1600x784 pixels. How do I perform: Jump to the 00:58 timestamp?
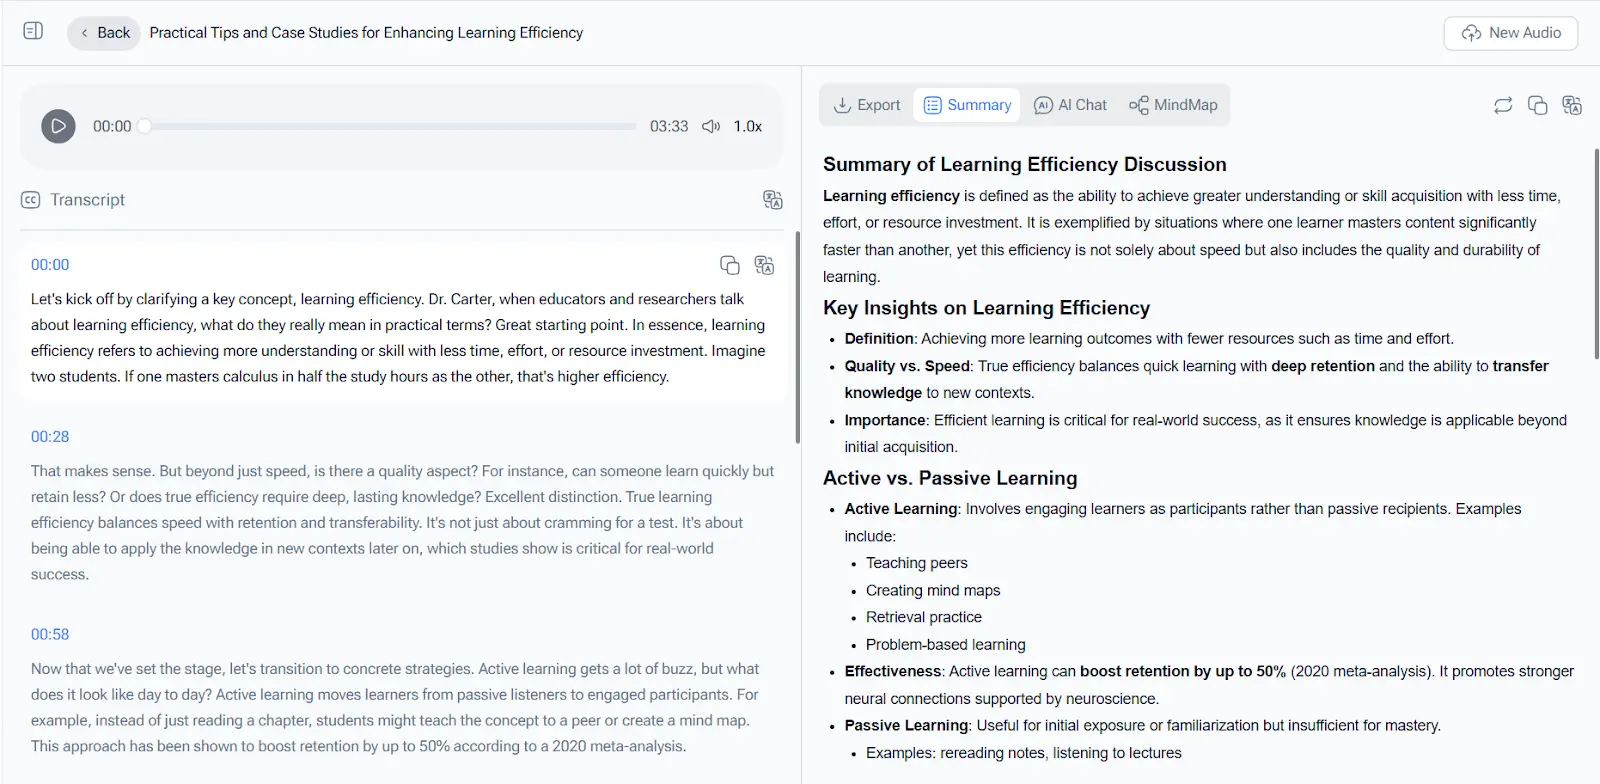(x=50, y=635)
